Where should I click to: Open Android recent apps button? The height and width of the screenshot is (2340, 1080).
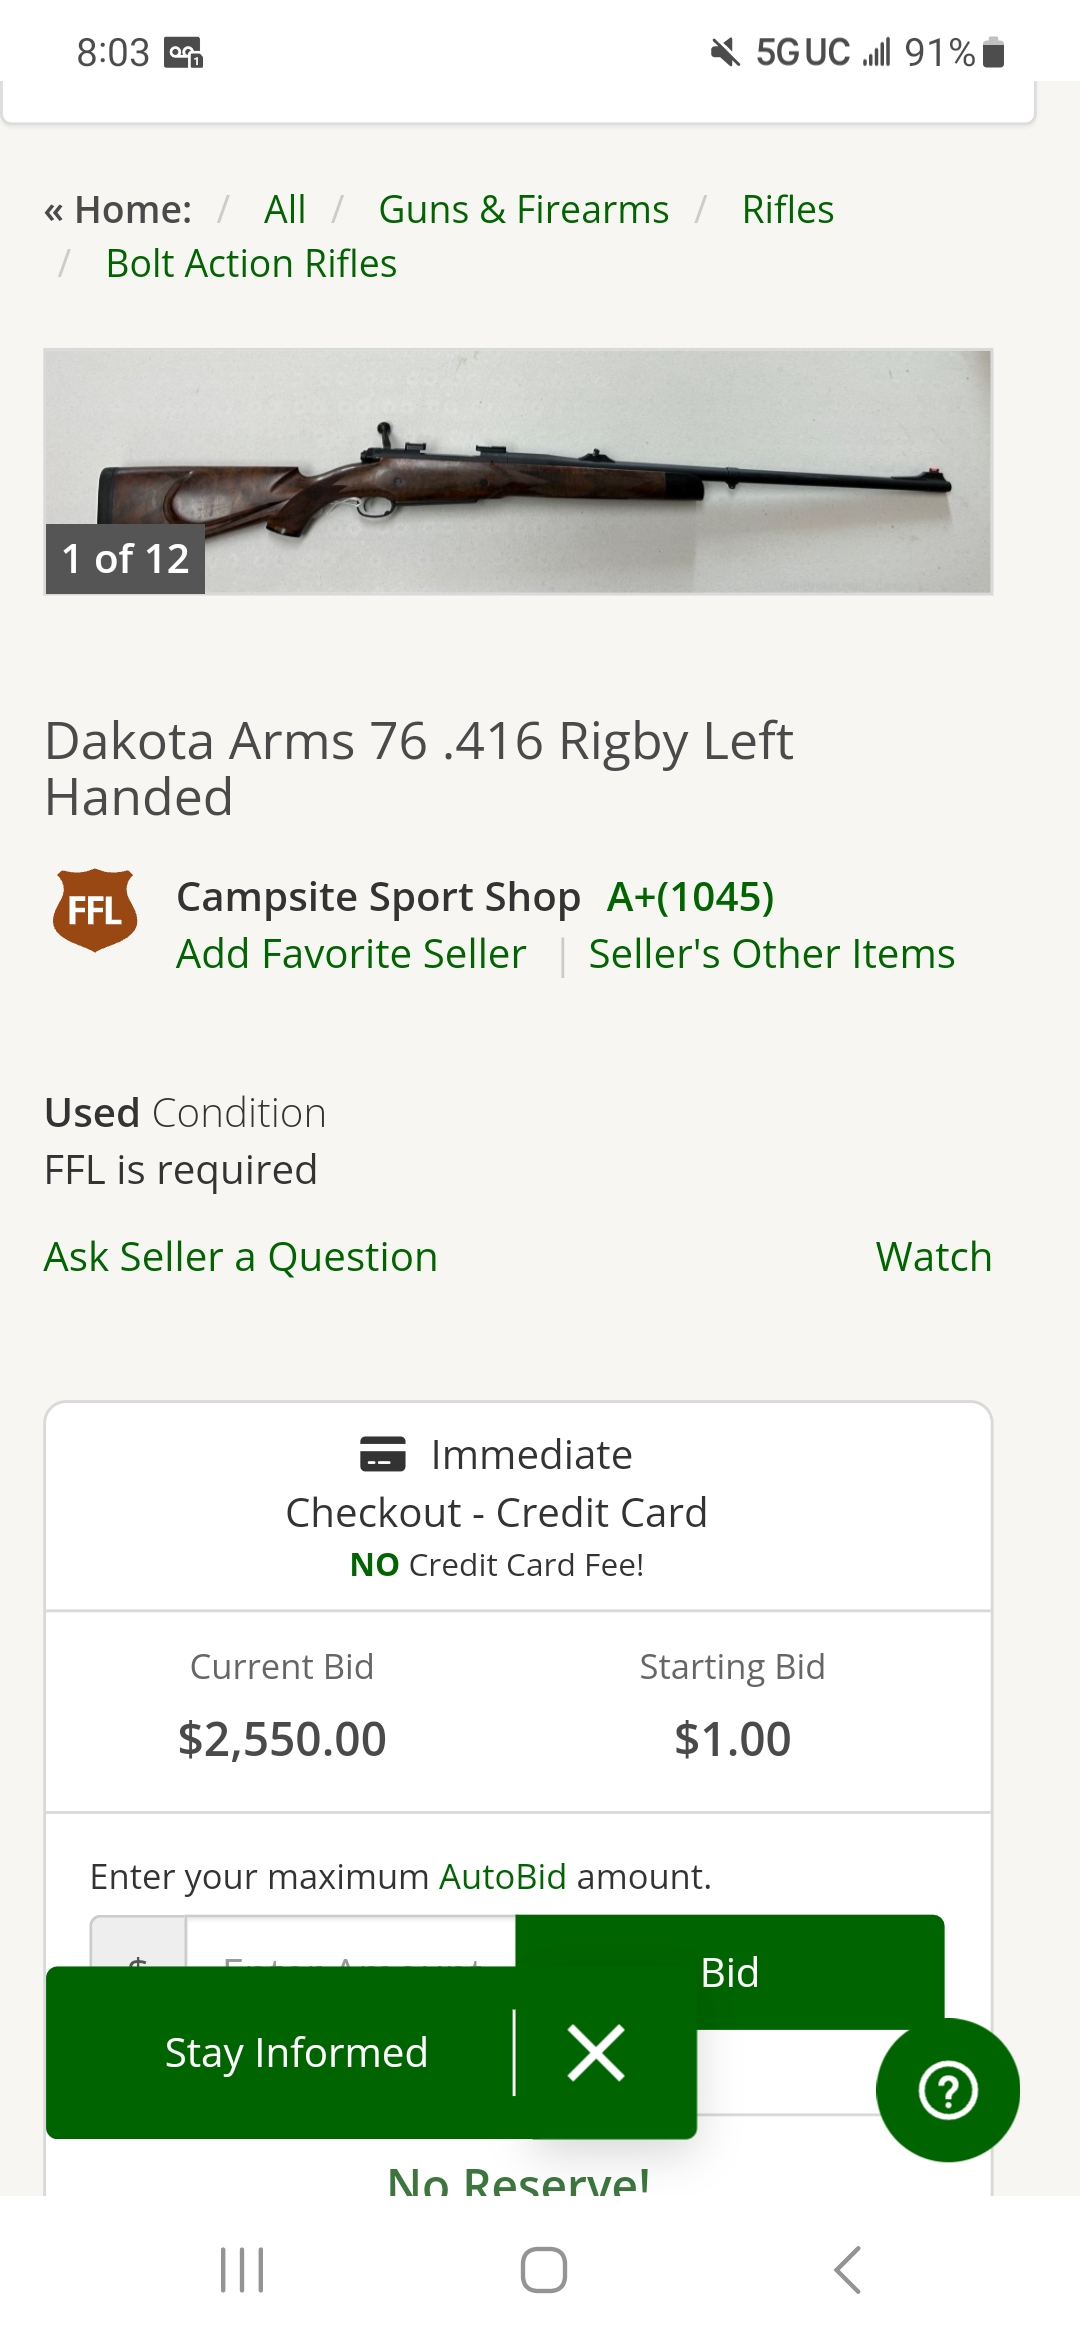coord(242,2269)
